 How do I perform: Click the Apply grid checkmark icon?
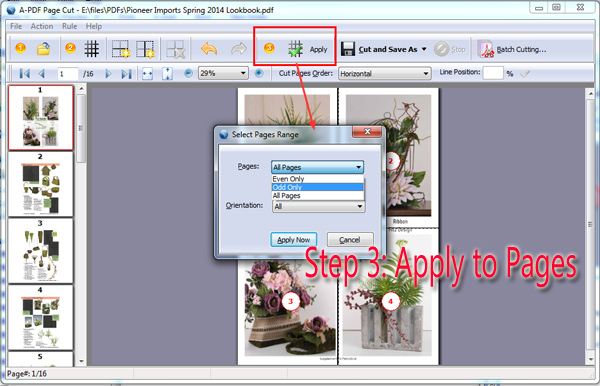295,49
